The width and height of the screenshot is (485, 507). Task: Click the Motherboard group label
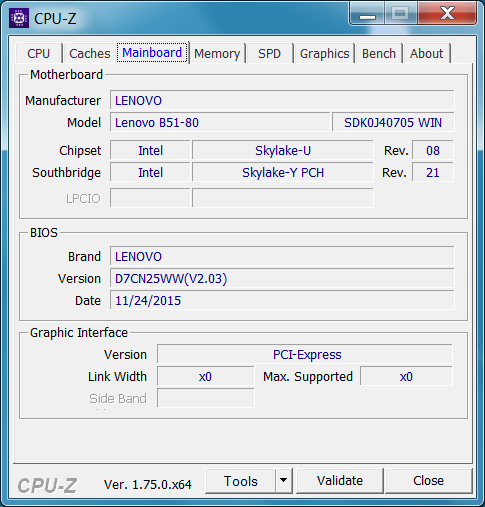[x=66, y=75]
